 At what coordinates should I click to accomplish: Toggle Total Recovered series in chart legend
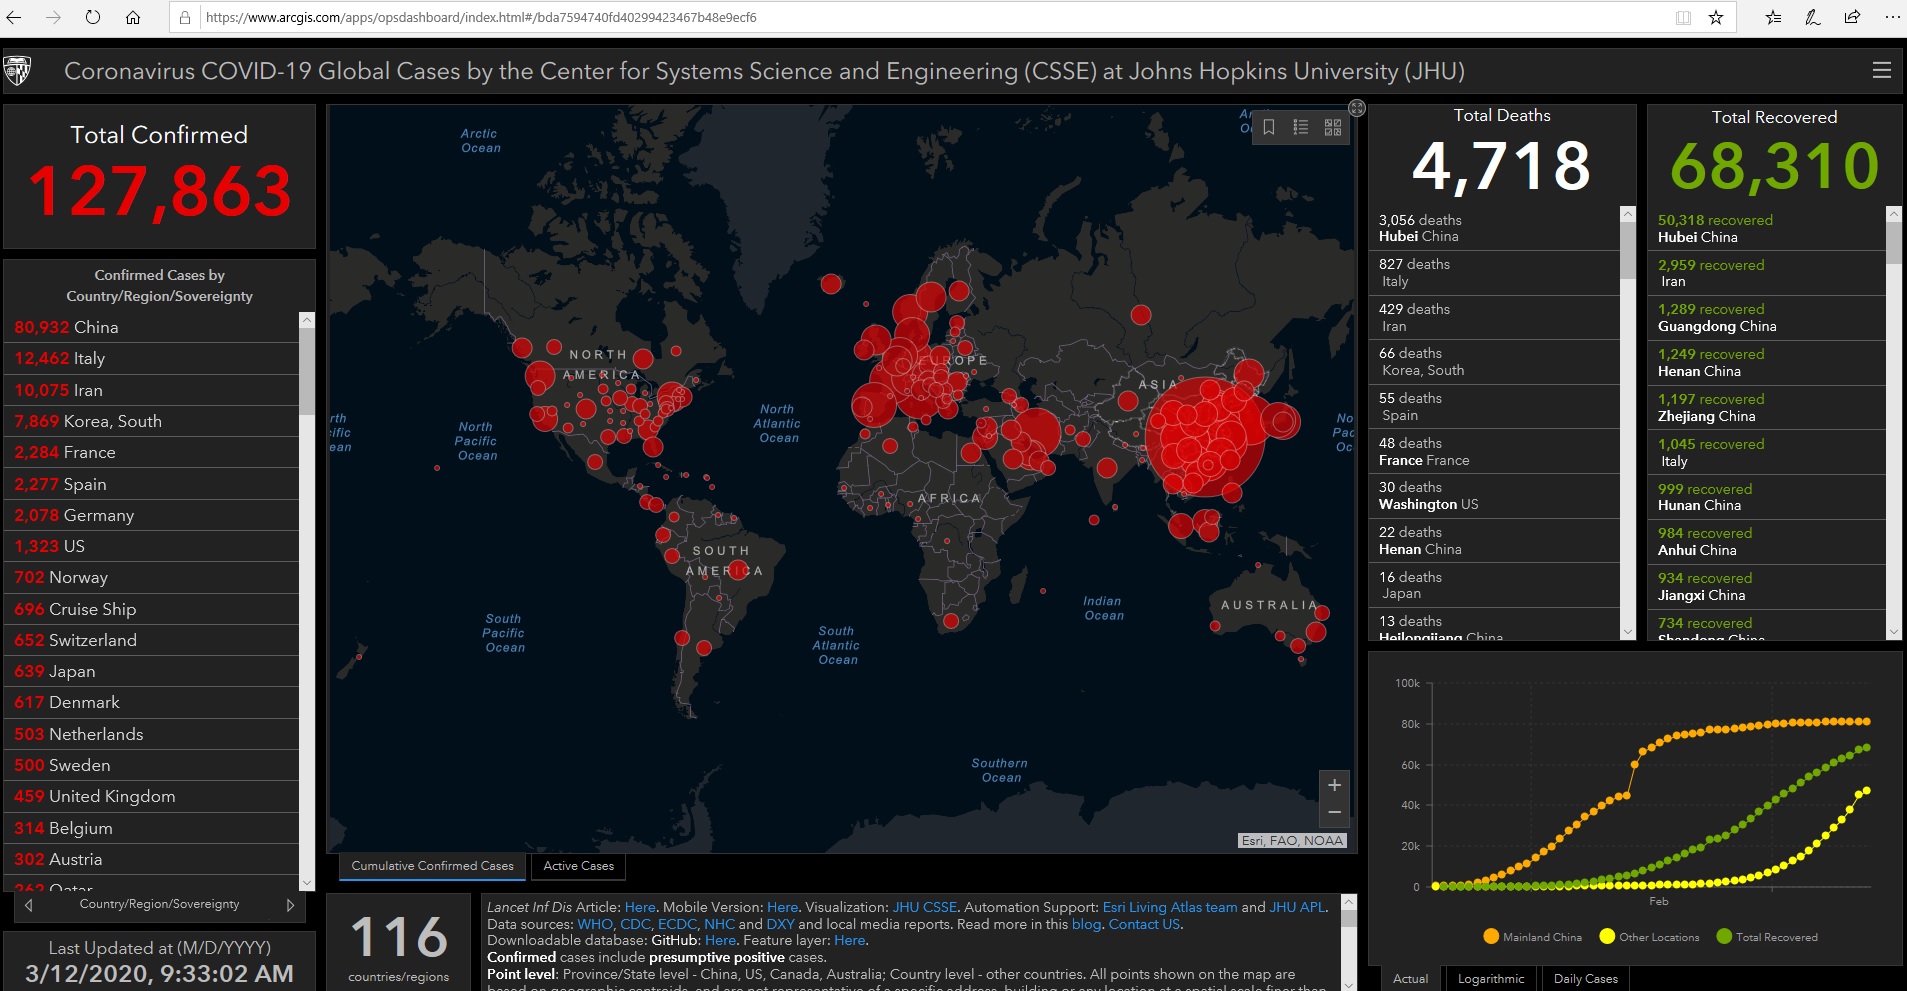pyautogui.click(x=1767, y=937)
